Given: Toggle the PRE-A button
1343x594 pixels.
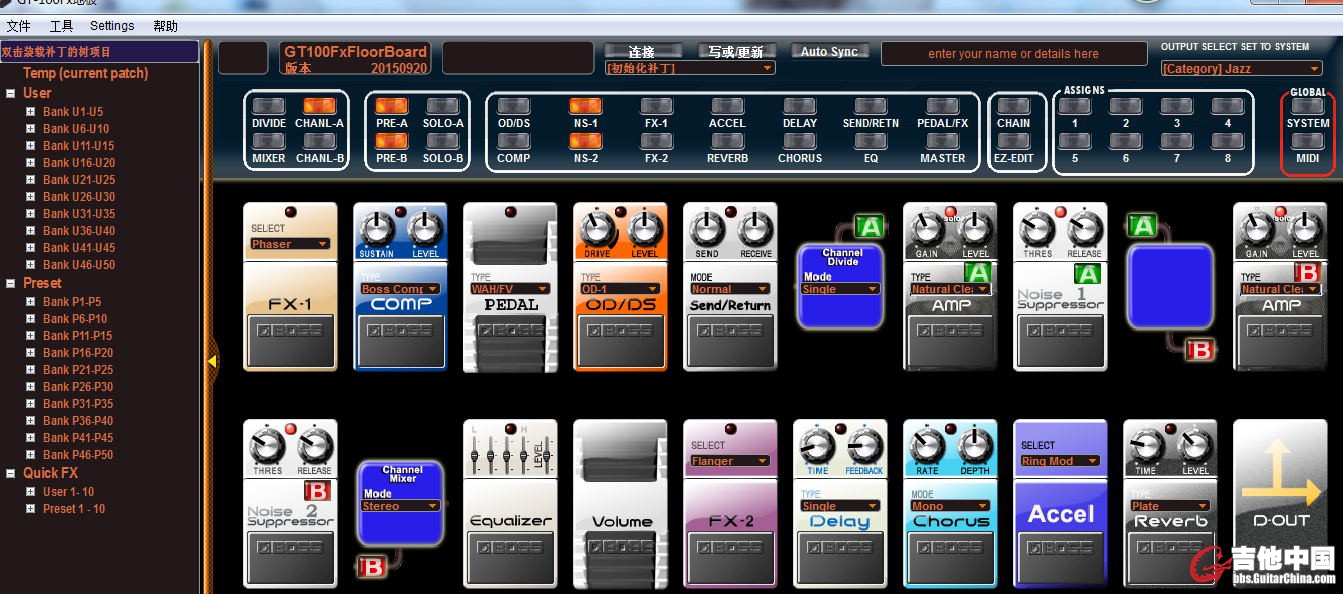Looking at the screenshot, I should coord(391,106).
